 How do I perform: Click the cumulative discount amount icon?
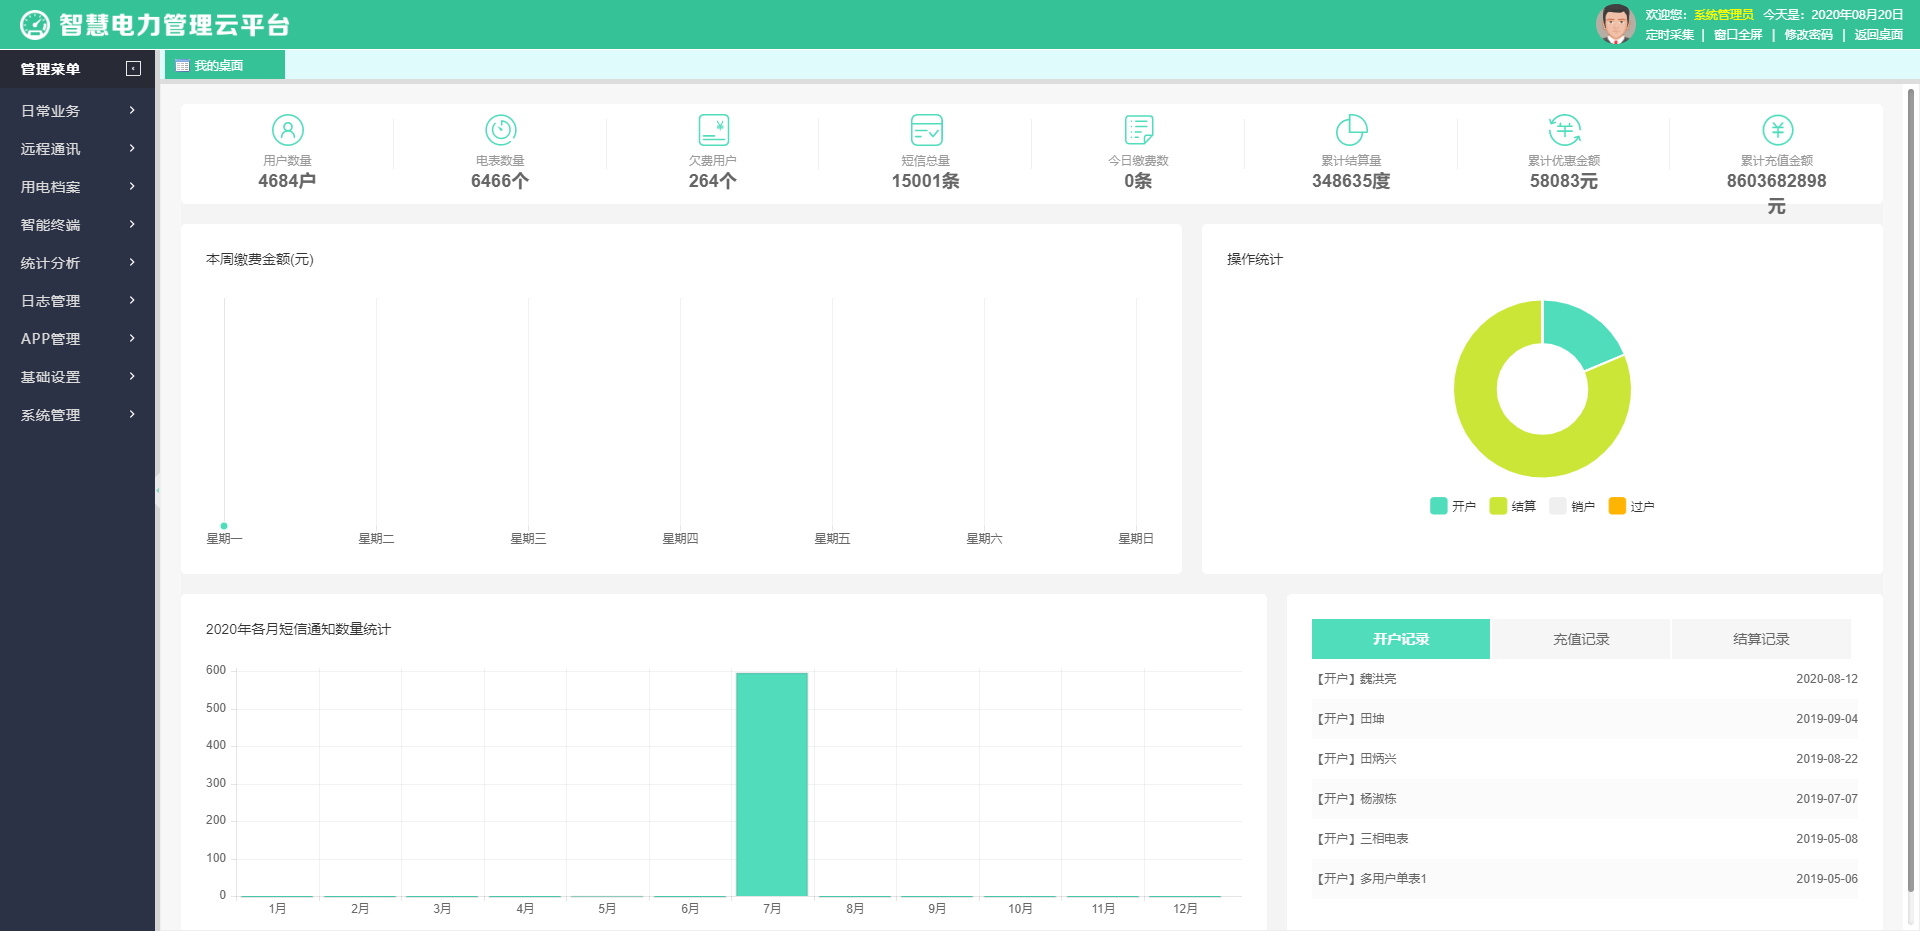1564,130
